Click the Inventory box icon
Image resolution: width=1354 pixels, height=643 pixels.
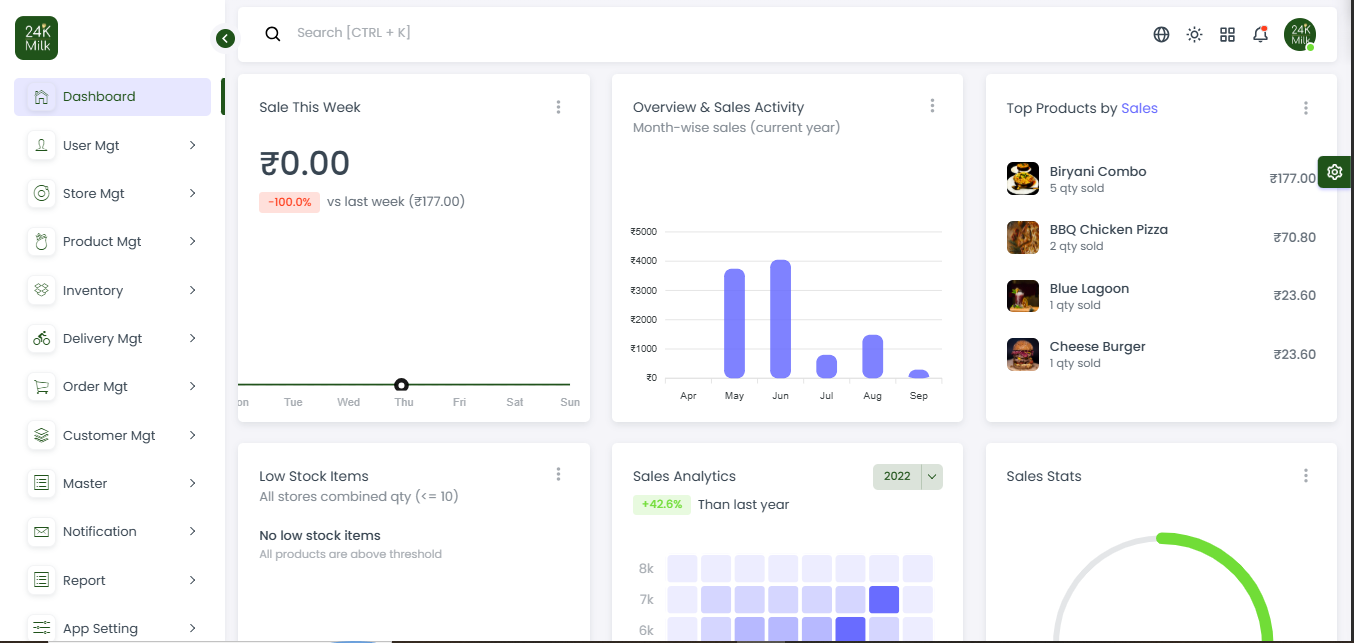pos(41,290)
